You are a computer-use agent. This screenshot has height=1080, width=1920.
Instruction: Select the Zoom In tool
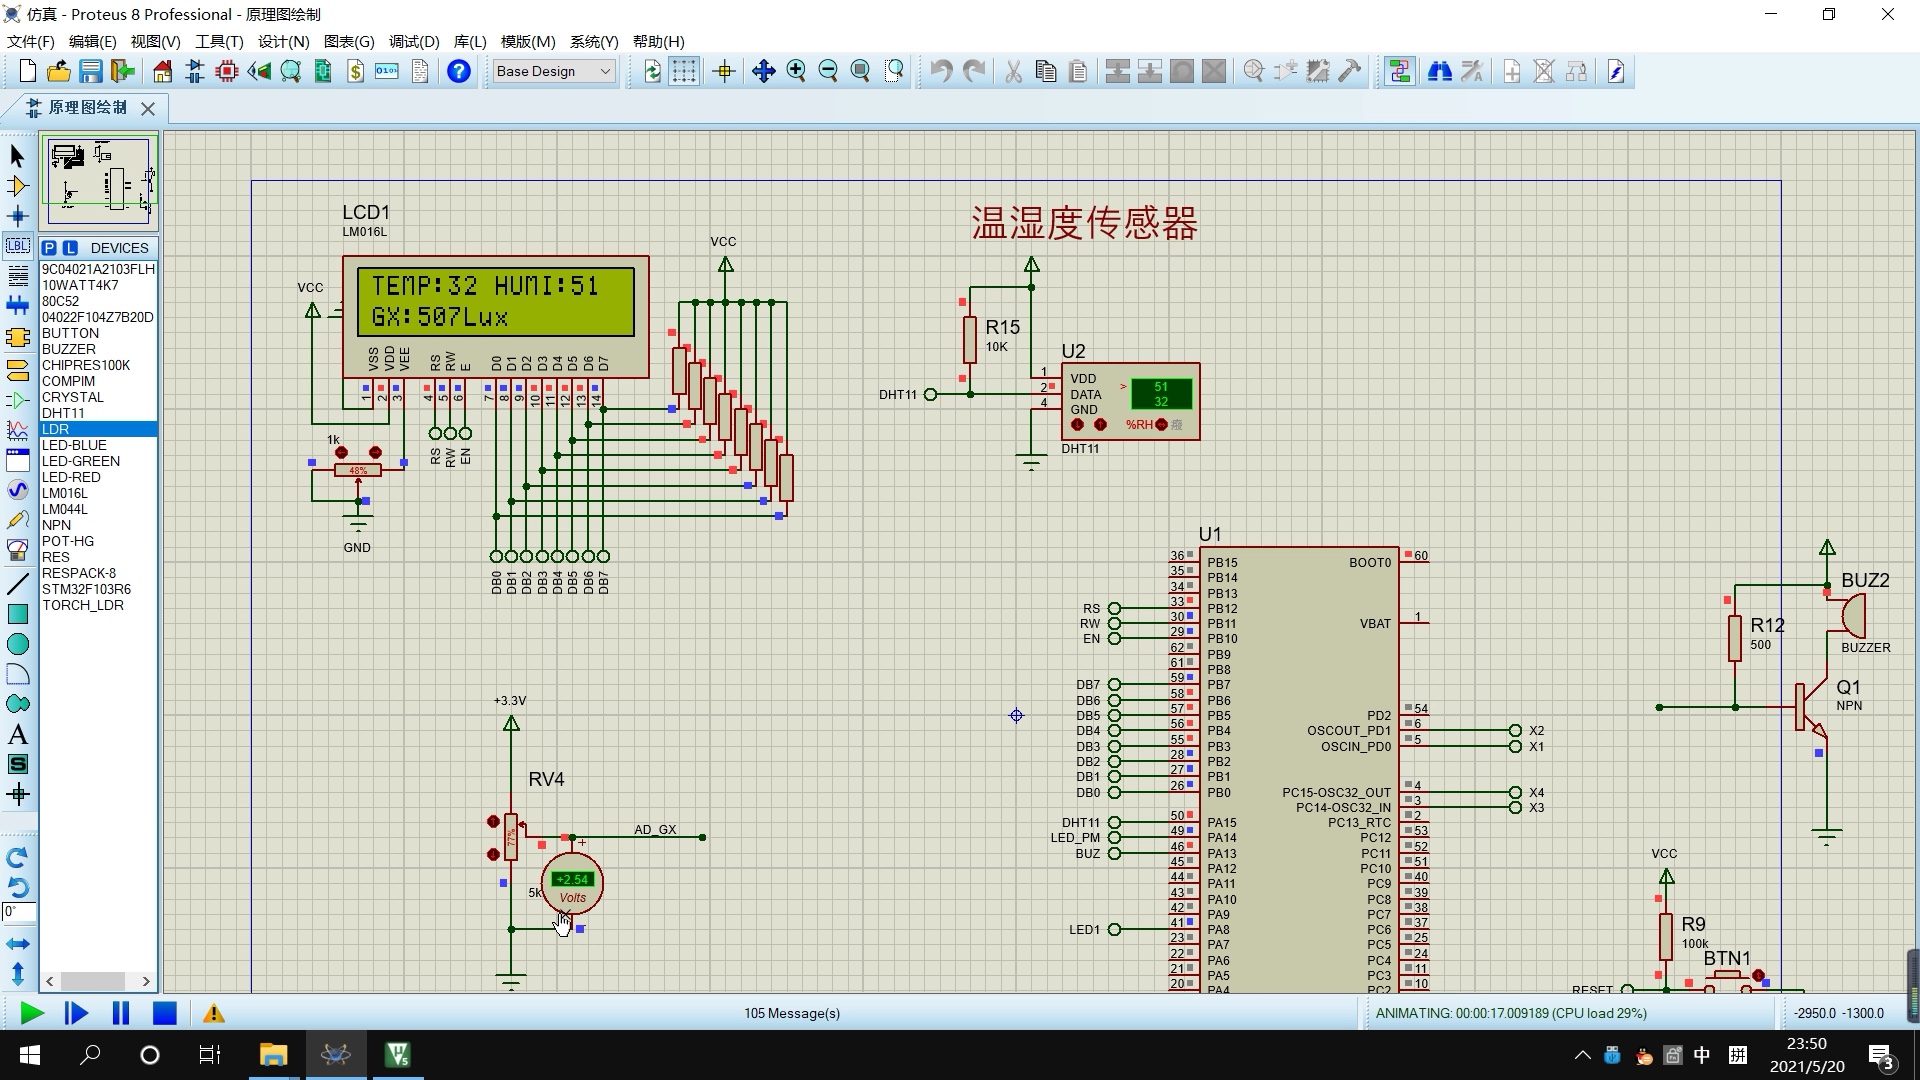[798, 71]
